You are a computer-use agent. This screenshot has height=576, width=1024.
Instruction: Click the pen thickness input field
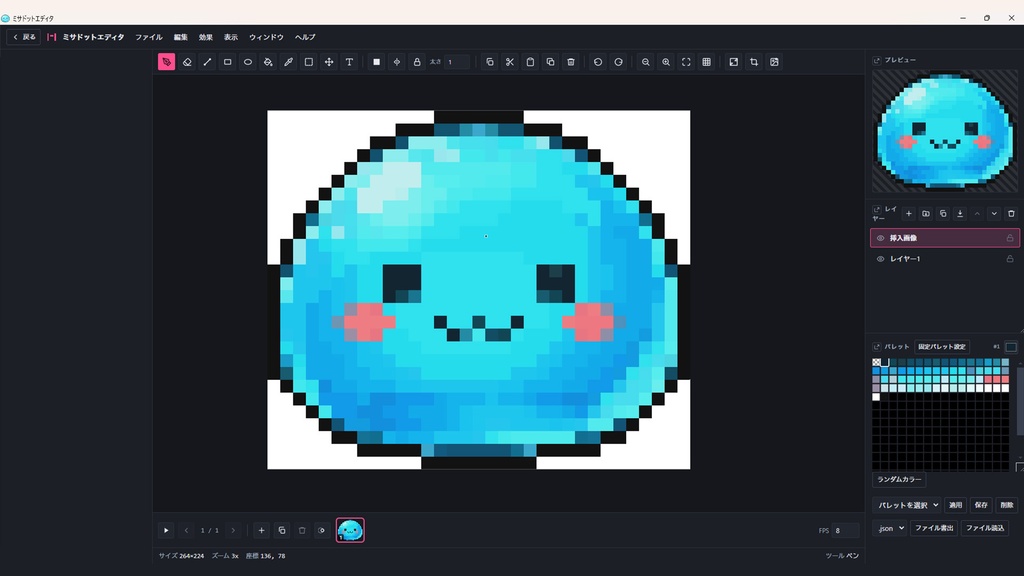[456, 62]
